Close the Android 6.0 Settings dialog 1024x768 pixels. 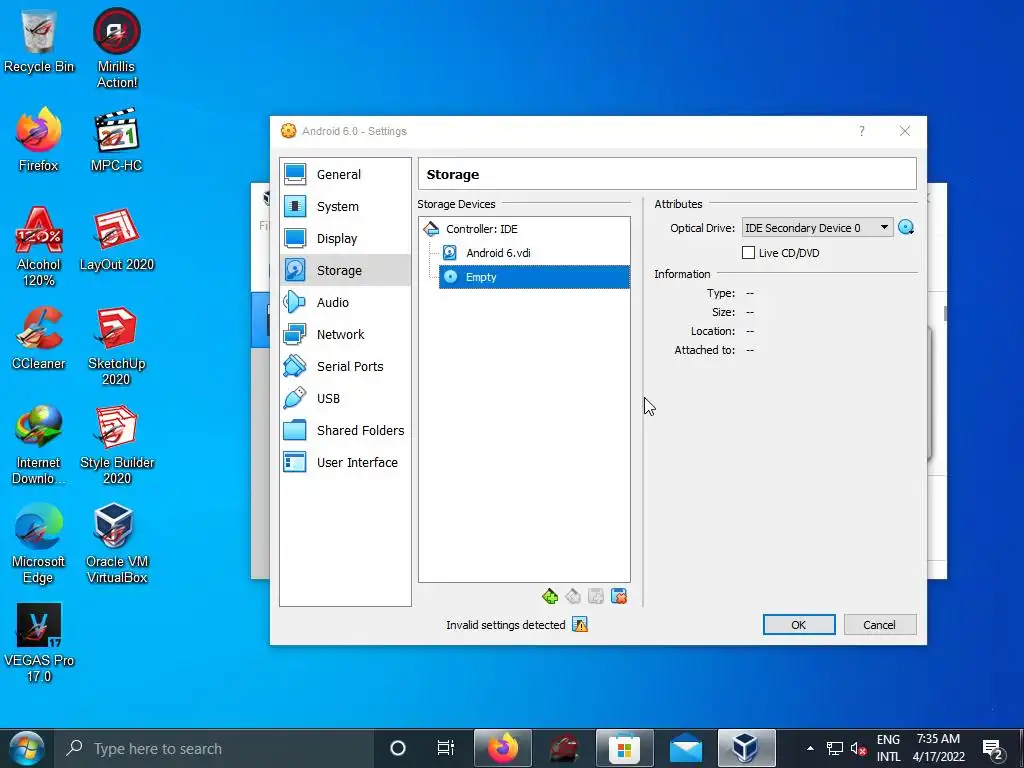point(904,131)
